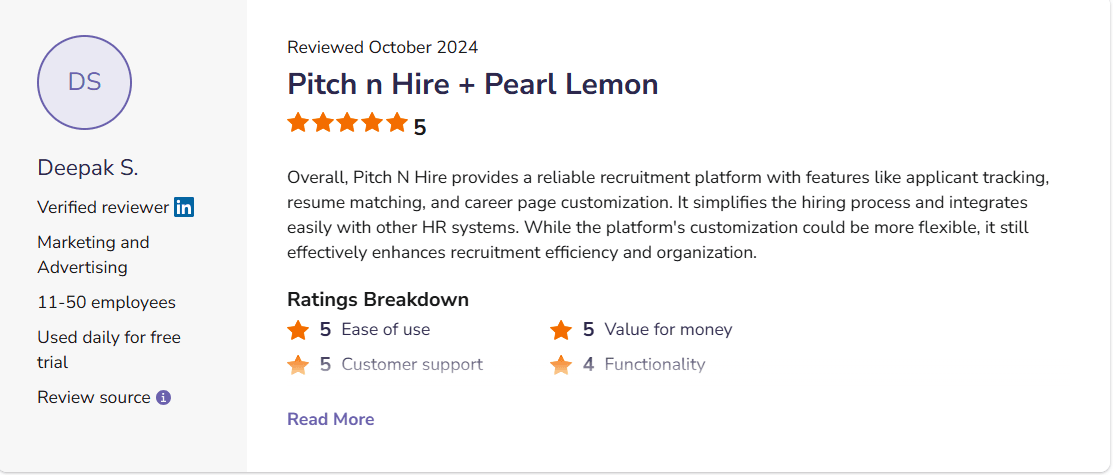The width and height of the screenshot is (1113, 475).
Task: Click the Marketing and Advertising industry text
Action: tap(93, 255)
